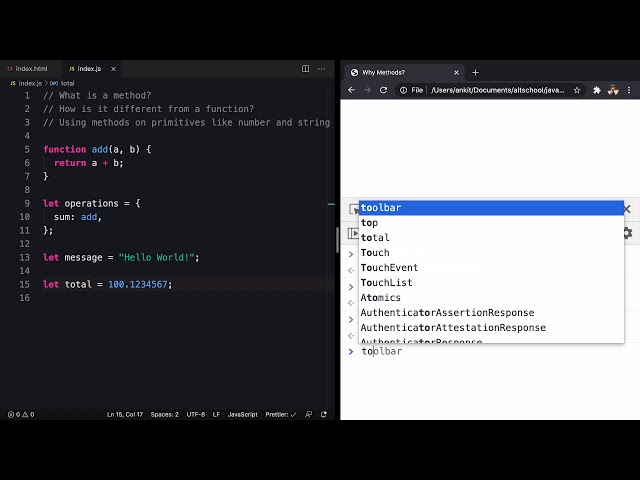The width and height of the screenshot is (640, 480).
Task: Open index.js breadcrumb item
Action: point(26,83)
